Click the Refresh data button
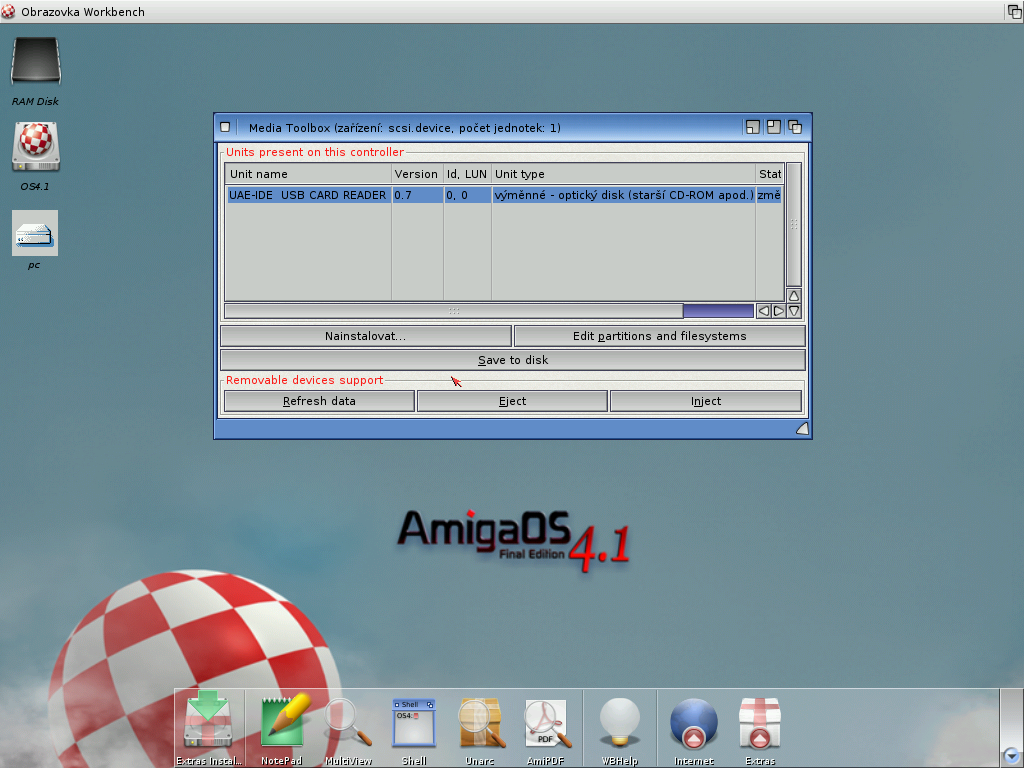 pos(319,401)
